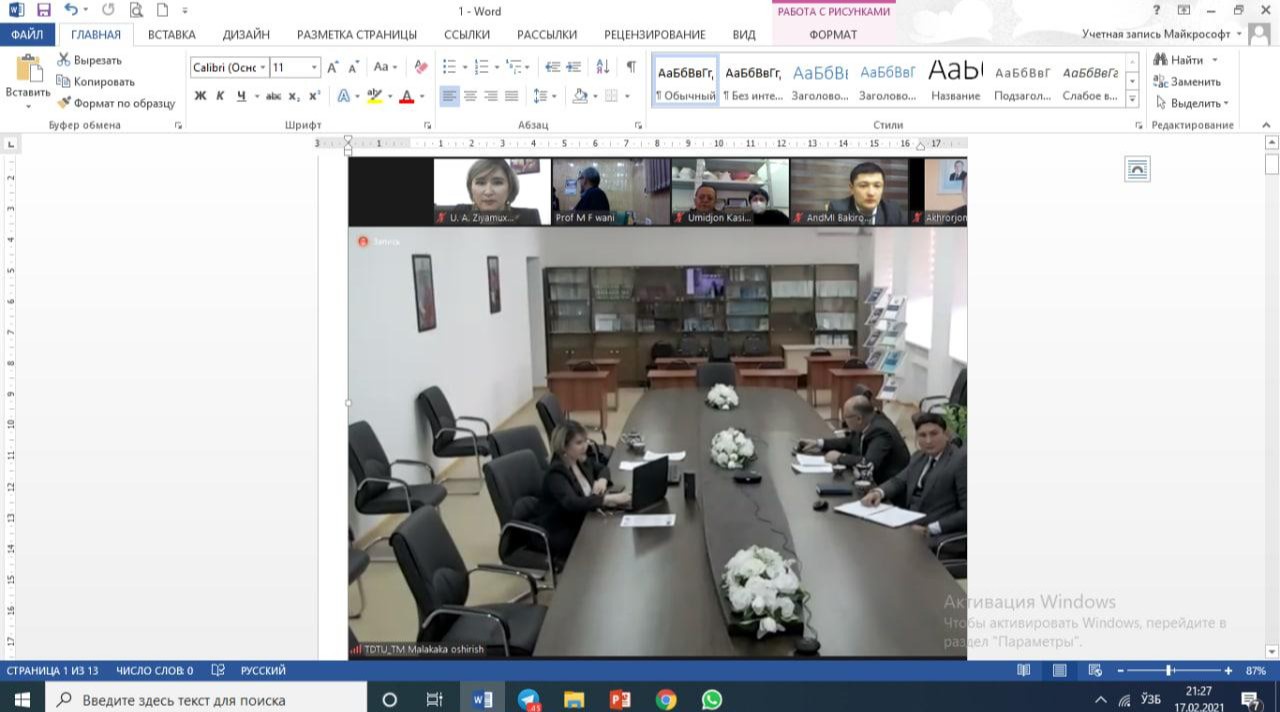Center align the paragraph
Viewport: 1280px width, 712px height.
tap(470, 96)
